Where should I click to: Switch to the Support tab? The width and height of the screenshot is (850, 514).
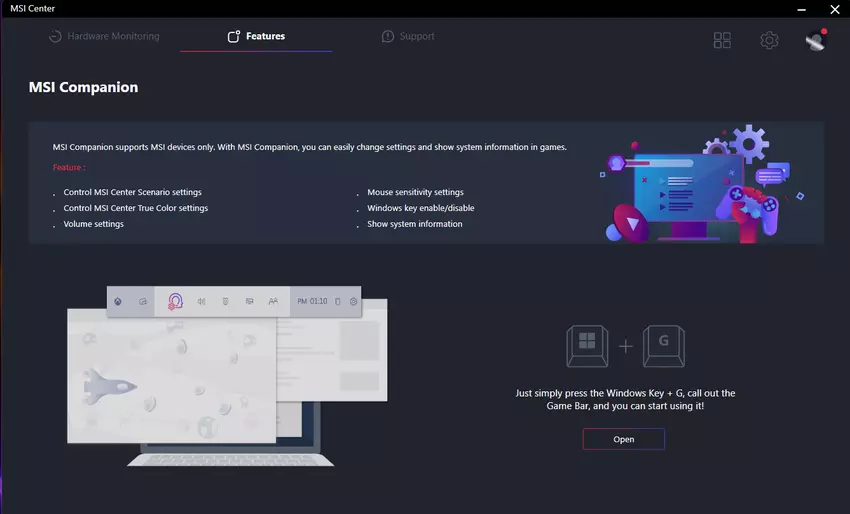(x=408, y=37)
